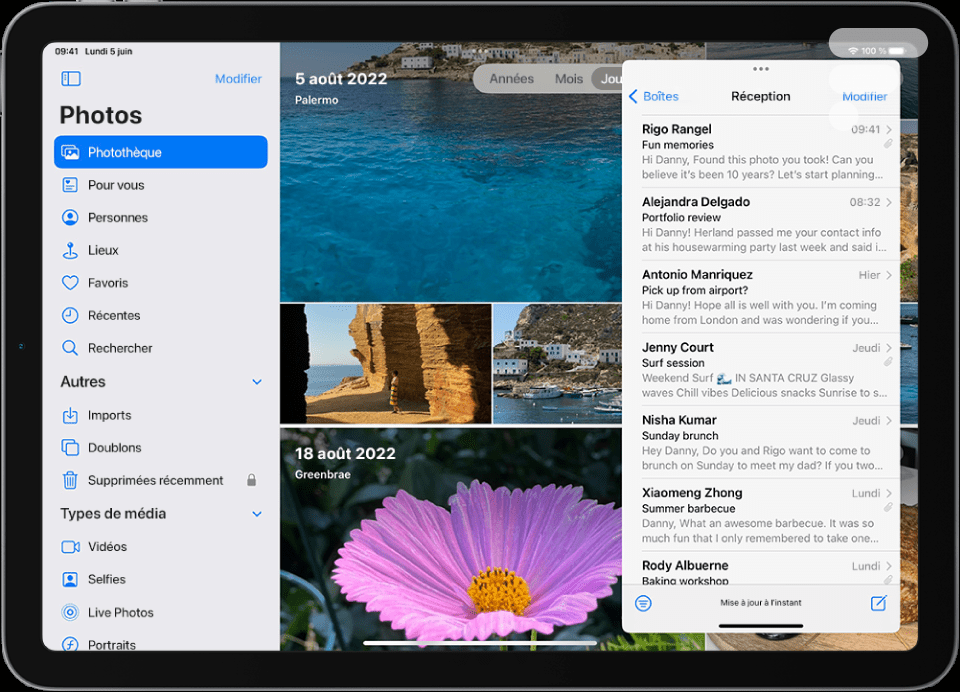Viewport: 960px width, 692px height.
Task: Open Rigo Rangel's Fun memories email
Action: [x=760, y=150]
